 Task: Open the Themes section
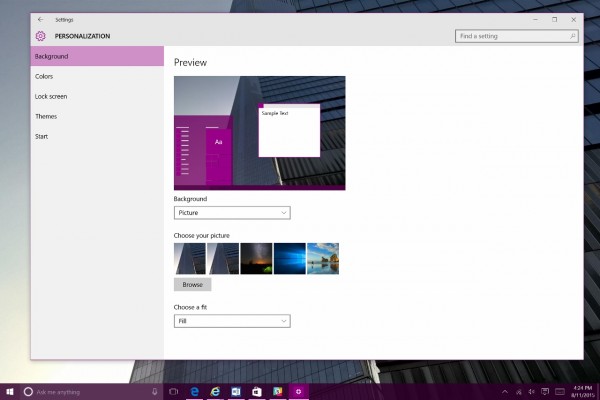tap(97, 116)
